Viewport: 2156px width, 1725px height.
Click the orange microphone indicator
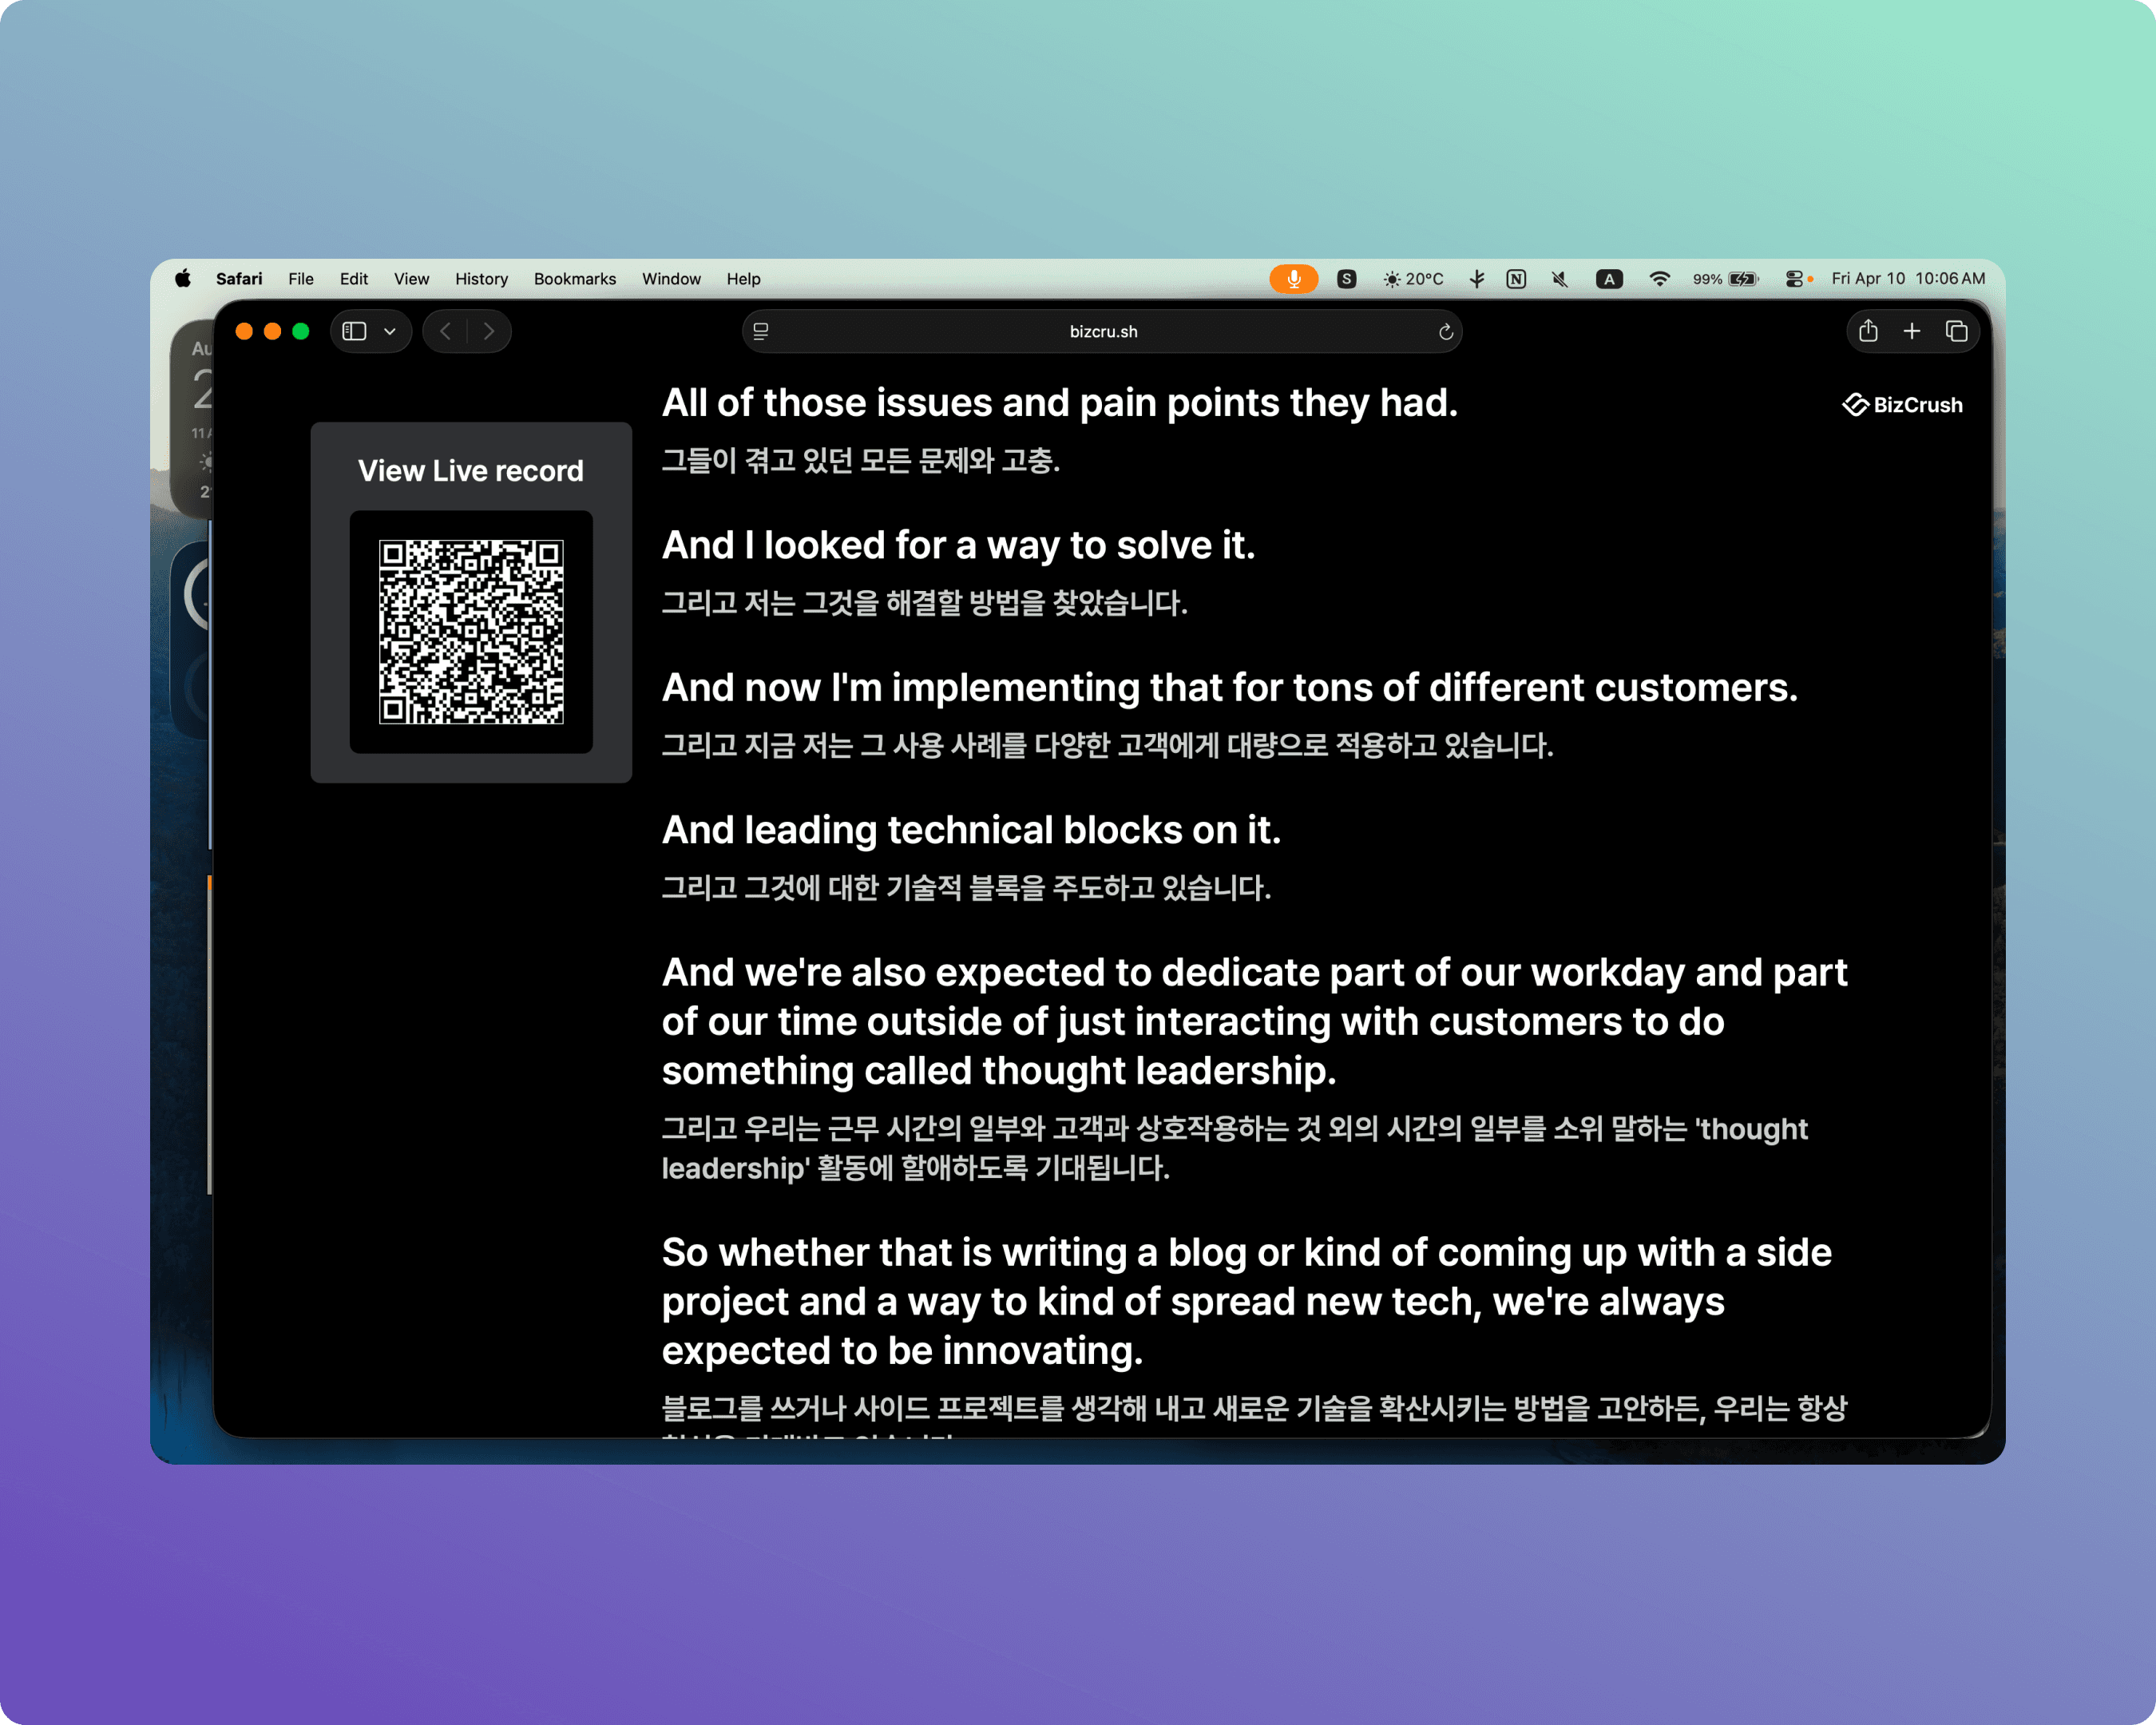click(1293, 279)
